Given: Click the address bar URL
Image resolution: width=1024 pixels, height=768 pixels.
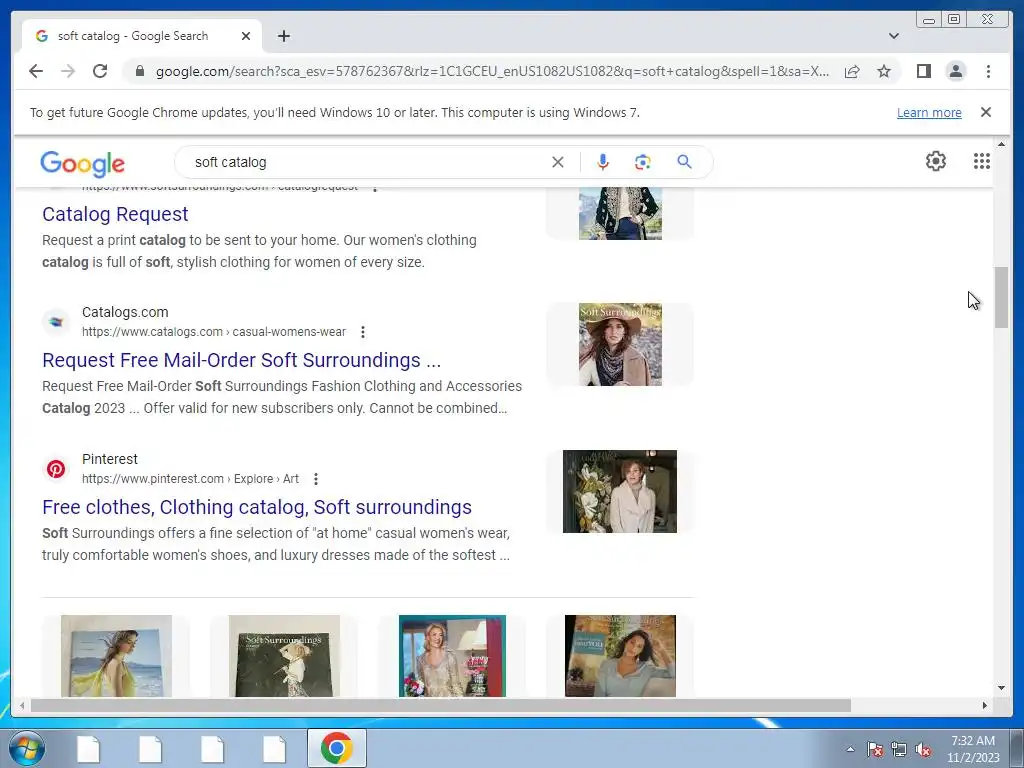Looking at the screenshot, I should point(492,71).
